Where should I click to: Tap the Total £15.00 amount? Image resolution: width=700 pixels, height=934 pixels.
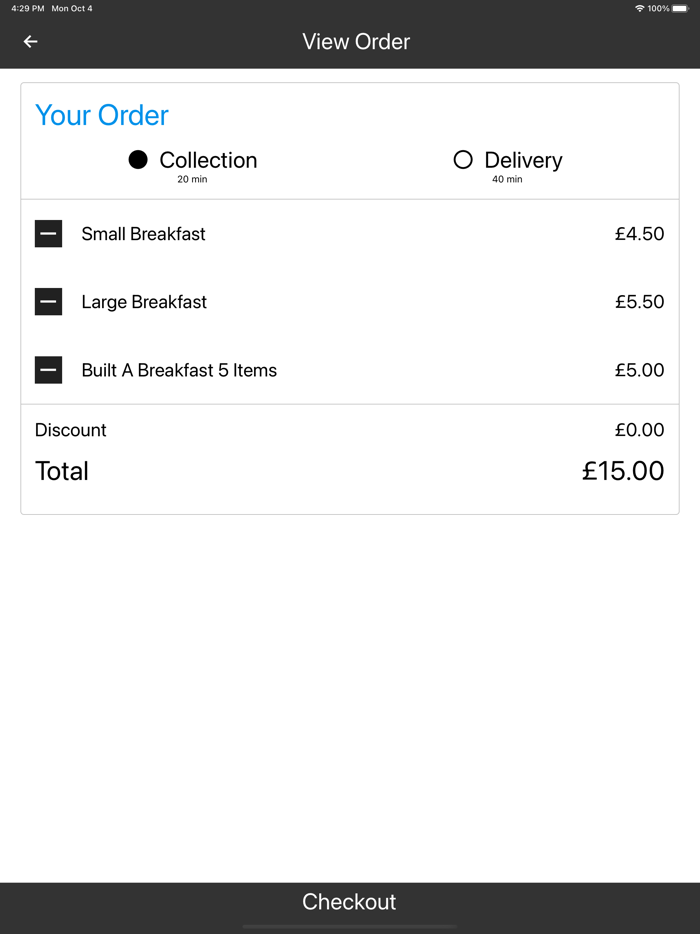(x=623, y=470)
